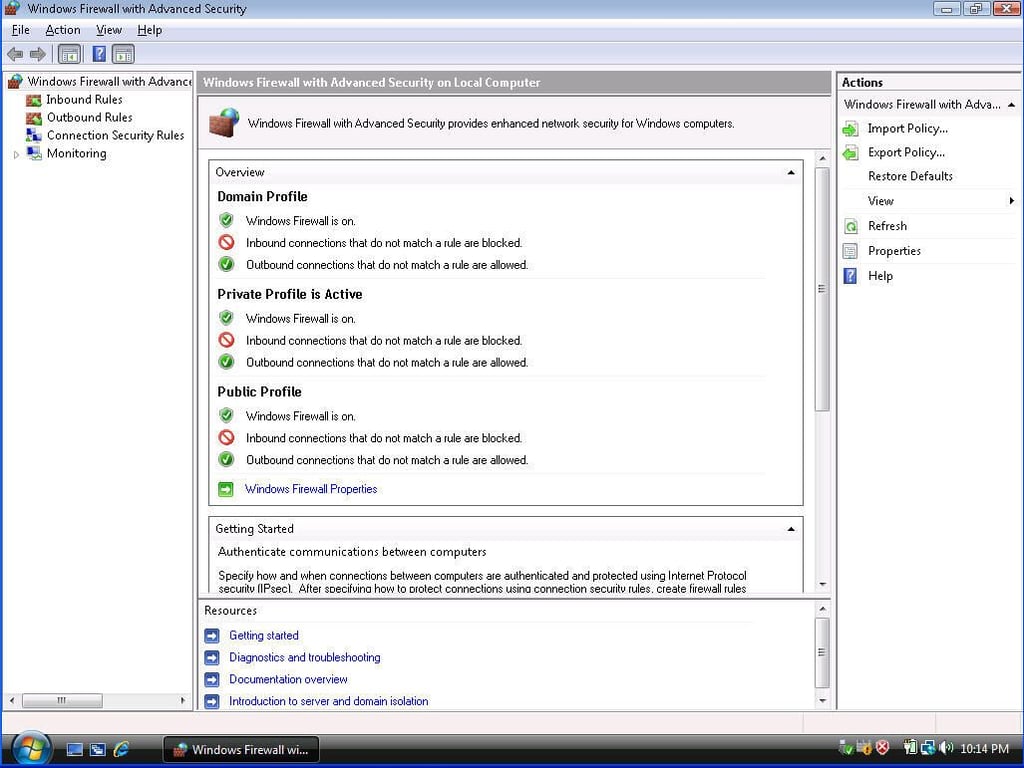The width and height of the screenshot is (1024, 768).
Task: Click the Show Desktop quick launch icon
Action: pyautogui.click(x=74, y=750)
